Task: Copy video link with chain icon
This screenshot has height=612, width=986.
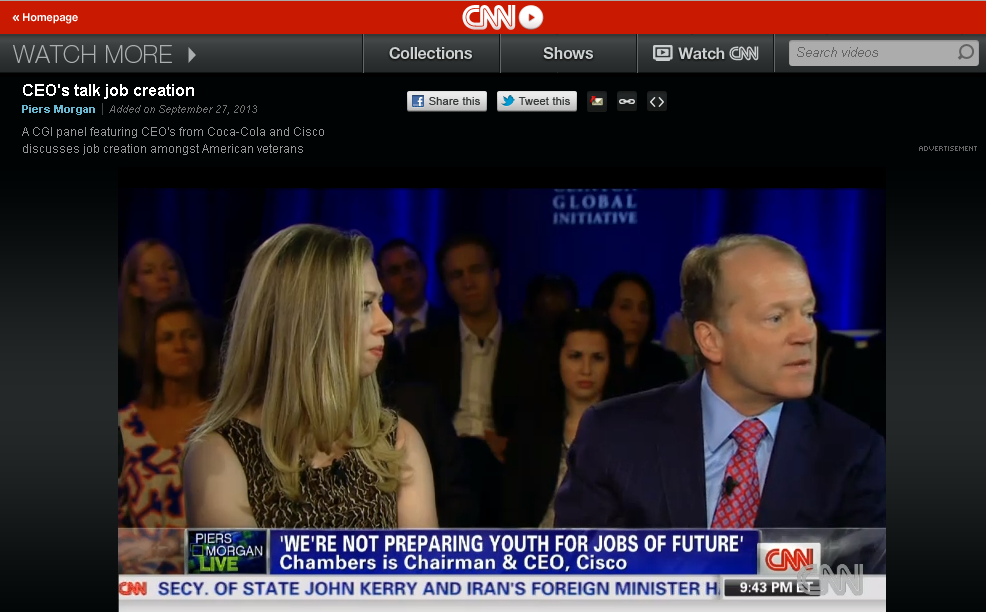Action: coord(627,101)
